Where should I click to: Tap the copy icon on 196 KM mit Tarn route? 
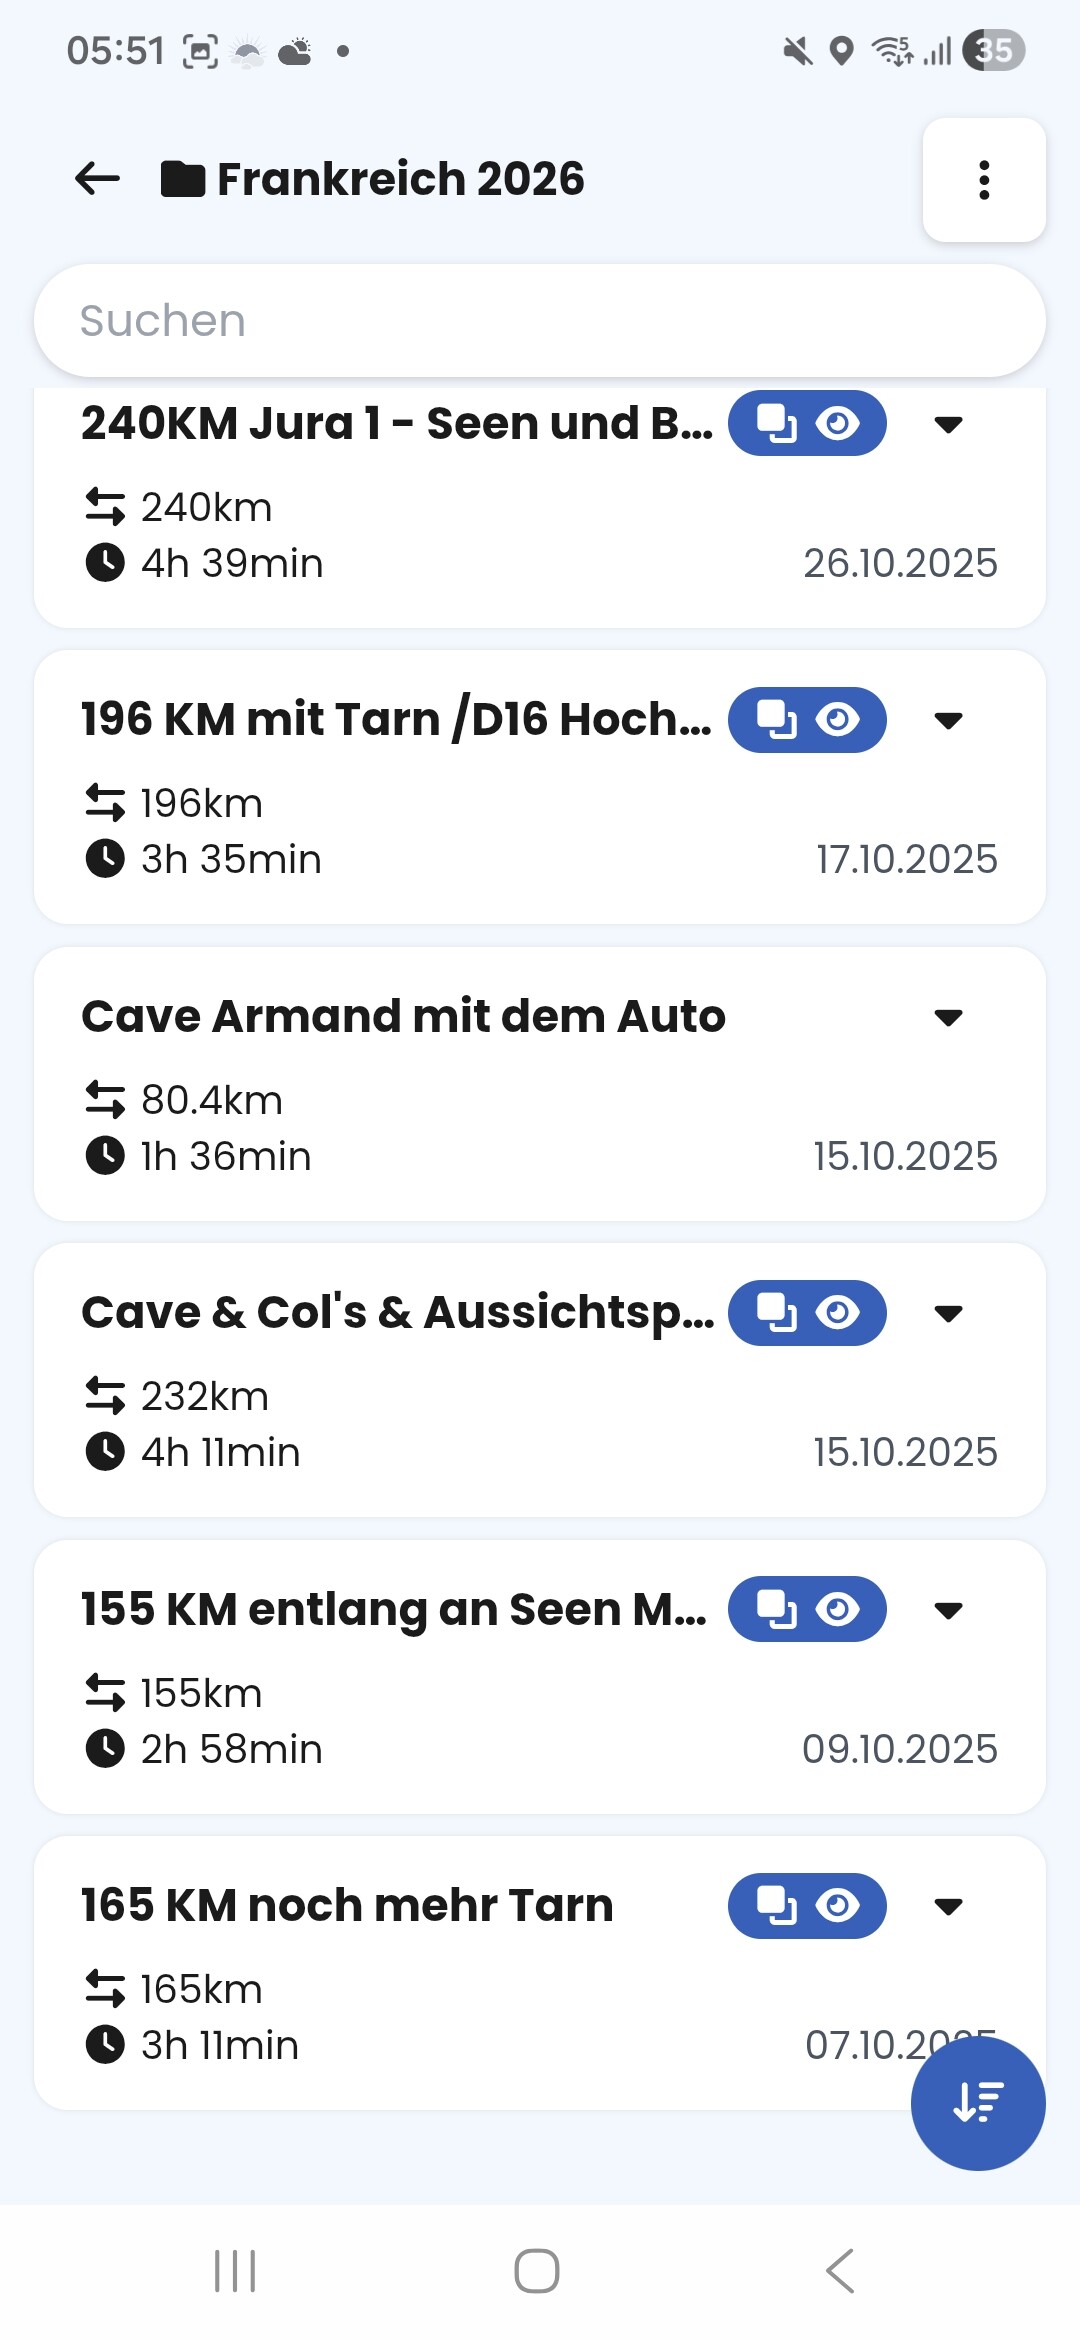[x=776, y=719]
